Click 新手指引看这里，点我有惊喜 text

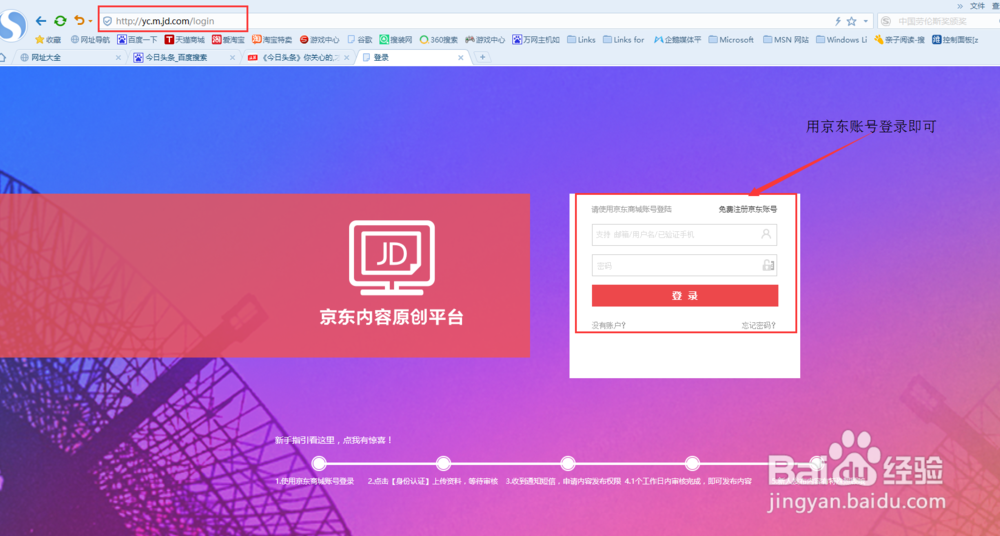pyautogui.click(x=334, y=440)
